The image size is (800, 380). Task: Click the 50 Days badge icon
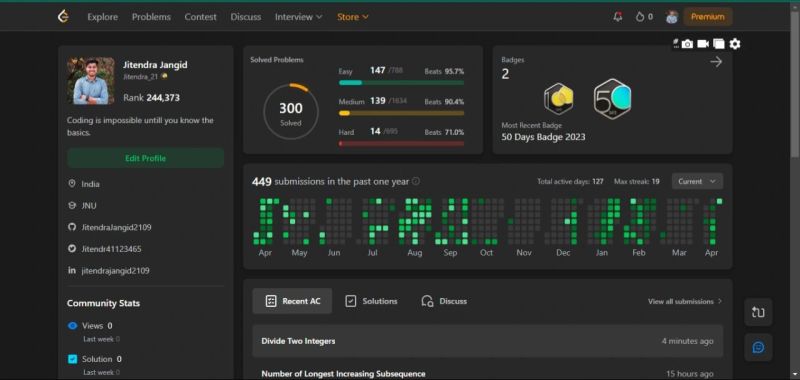[612, 98]
